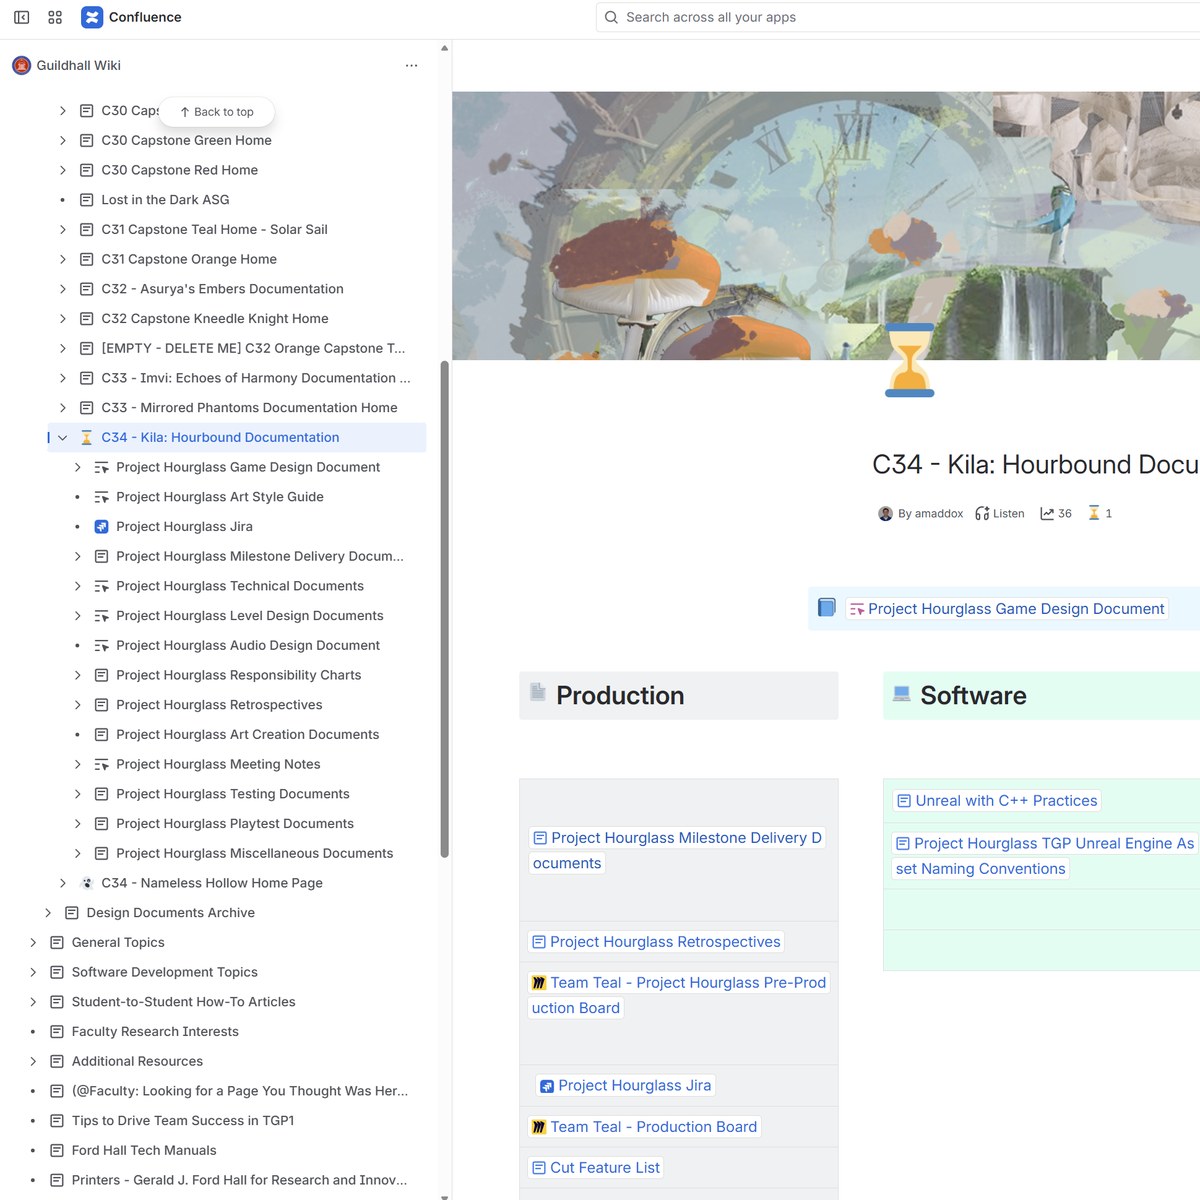Click the sidebar vertical scrollbar thumb
The width and height of the screenshot is (1200, 1200).
444,608
